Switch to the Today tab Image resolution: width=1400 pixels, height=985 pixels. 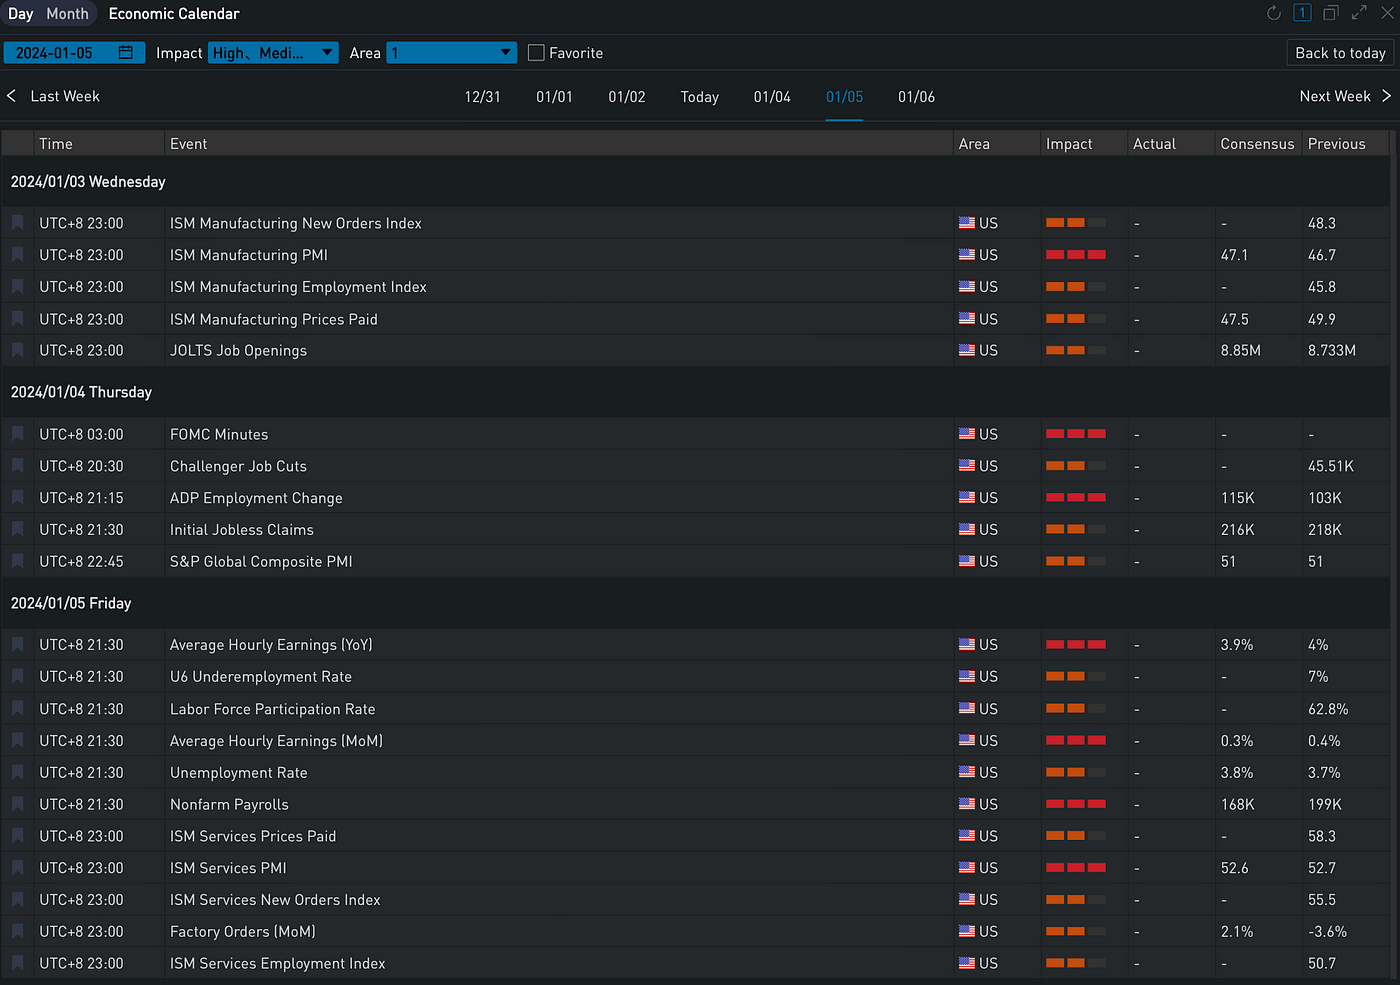tap(699, 97)
